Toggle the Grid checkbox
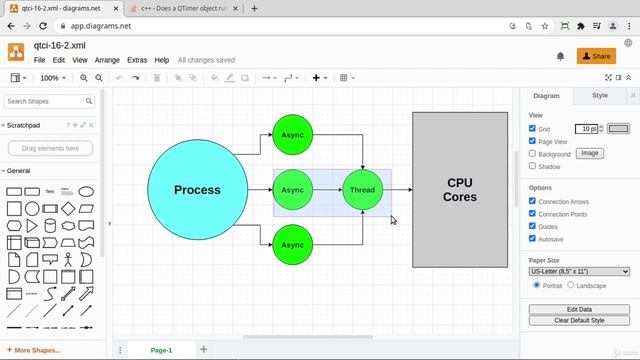Screen dimensions: 640x360 point(532,128)
